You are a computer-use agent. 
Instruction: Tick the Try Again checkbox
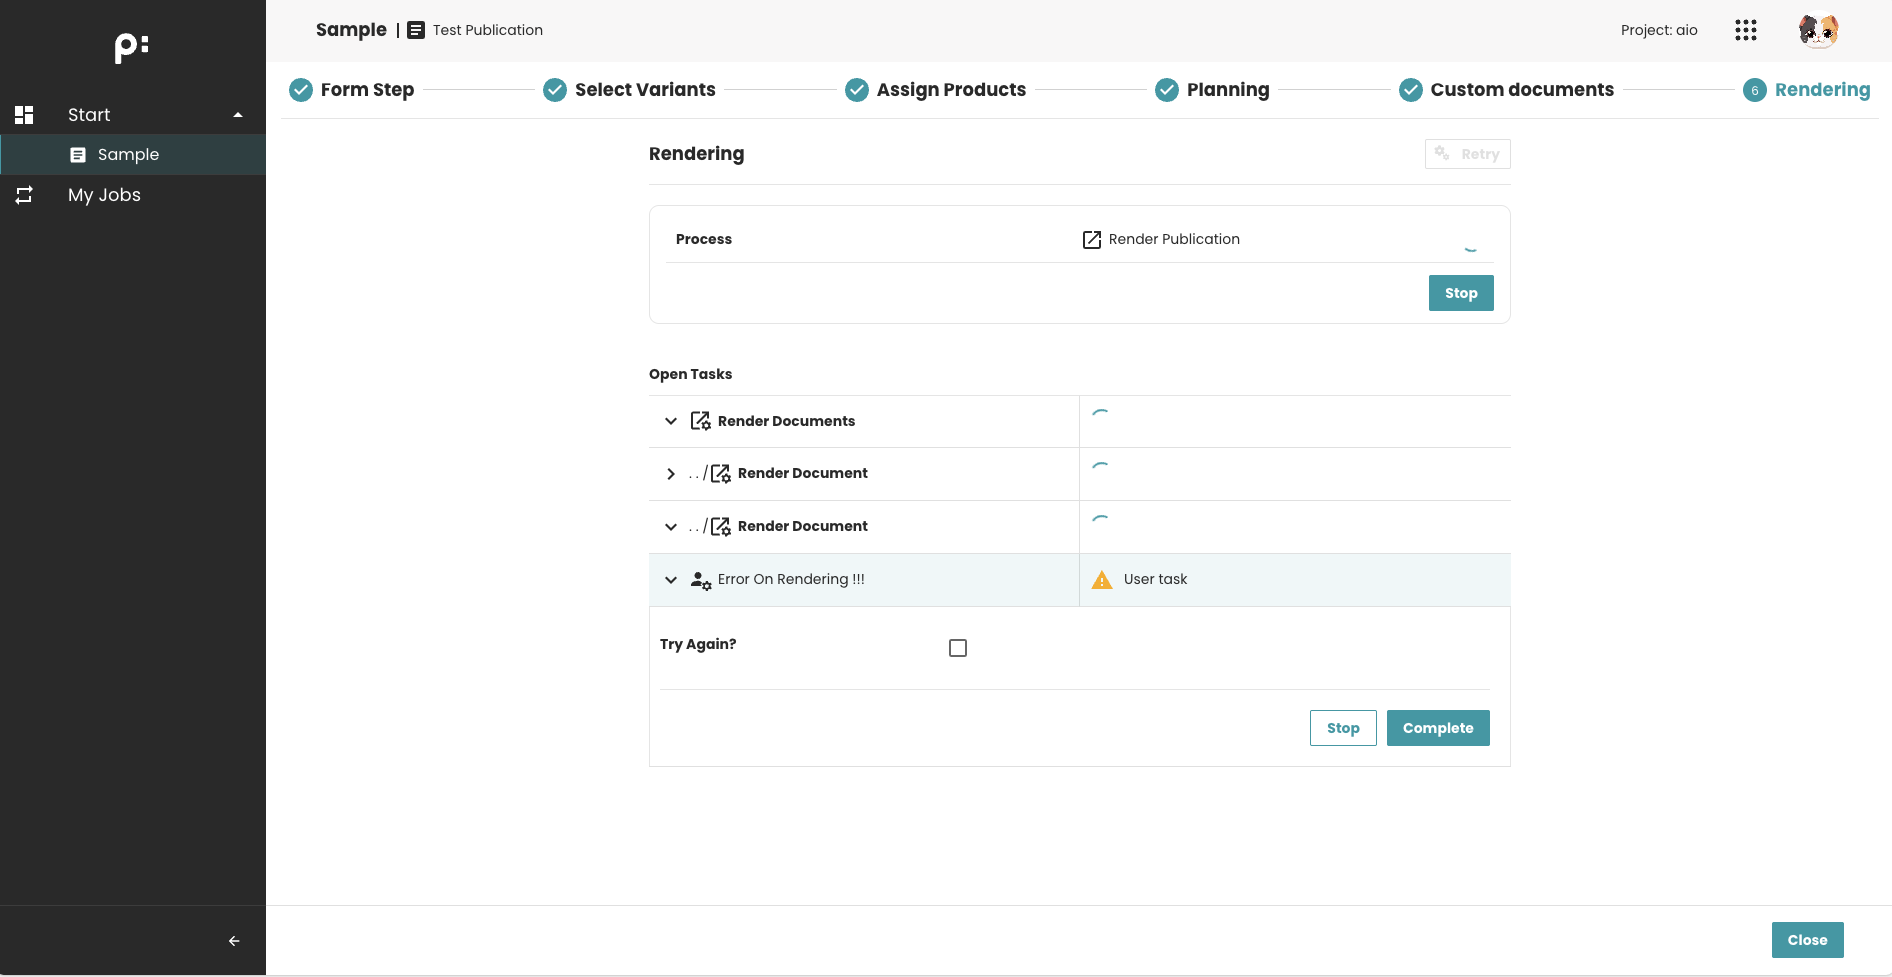tap(958, 648)
